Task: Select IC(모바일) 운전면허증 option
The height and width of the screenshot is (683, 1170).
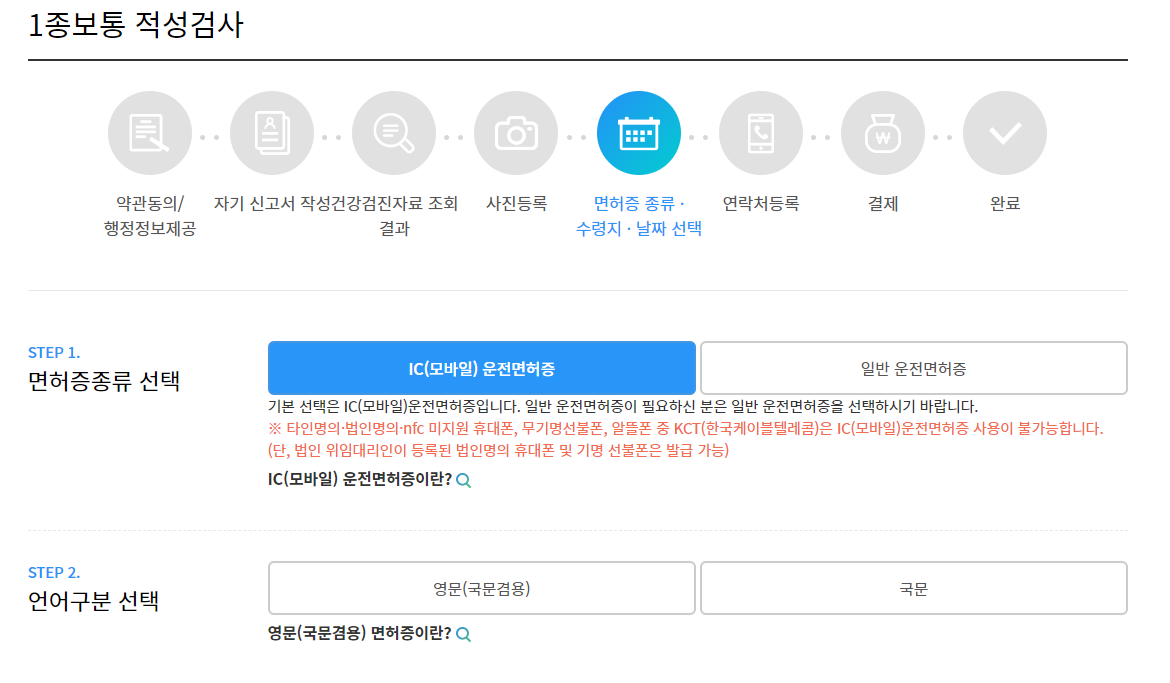Action: (482, 368)
